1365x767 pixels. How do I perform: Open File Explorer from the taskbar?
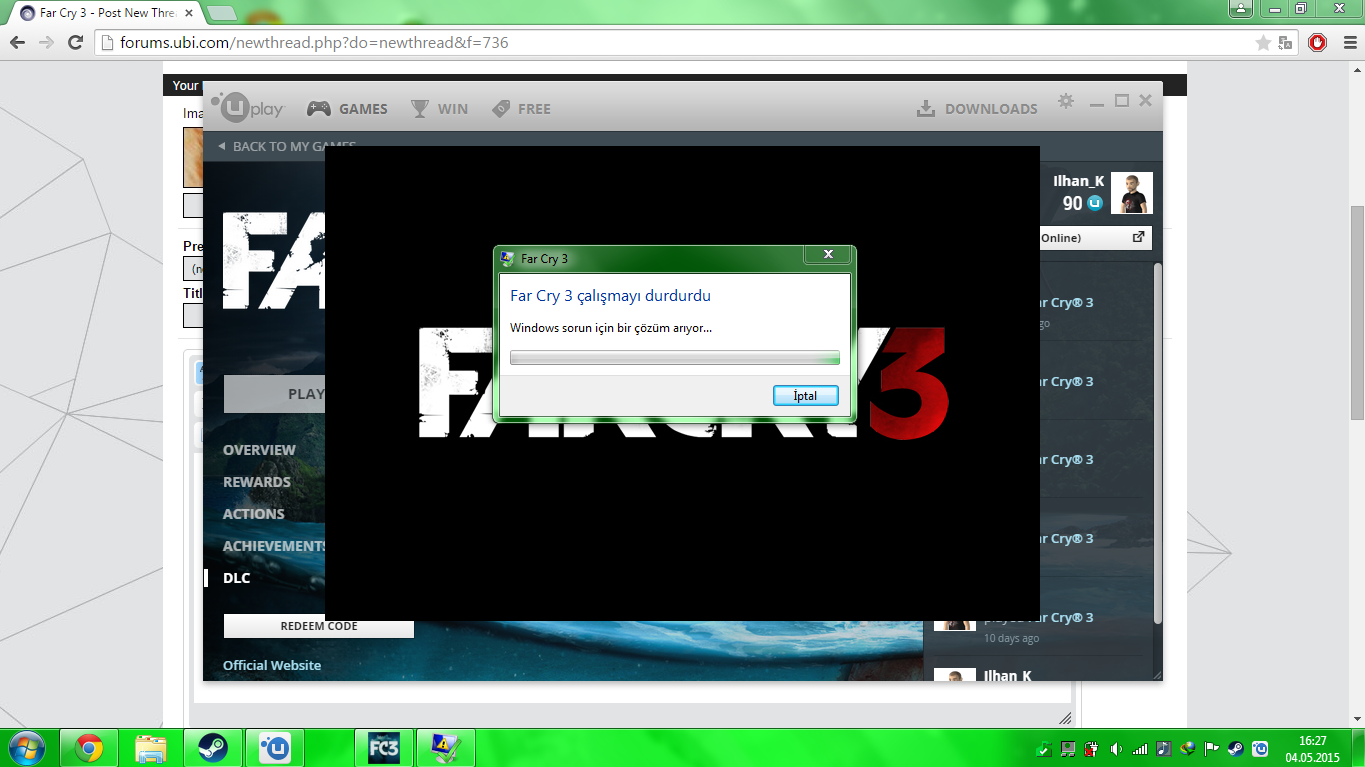tap(151, 748)
